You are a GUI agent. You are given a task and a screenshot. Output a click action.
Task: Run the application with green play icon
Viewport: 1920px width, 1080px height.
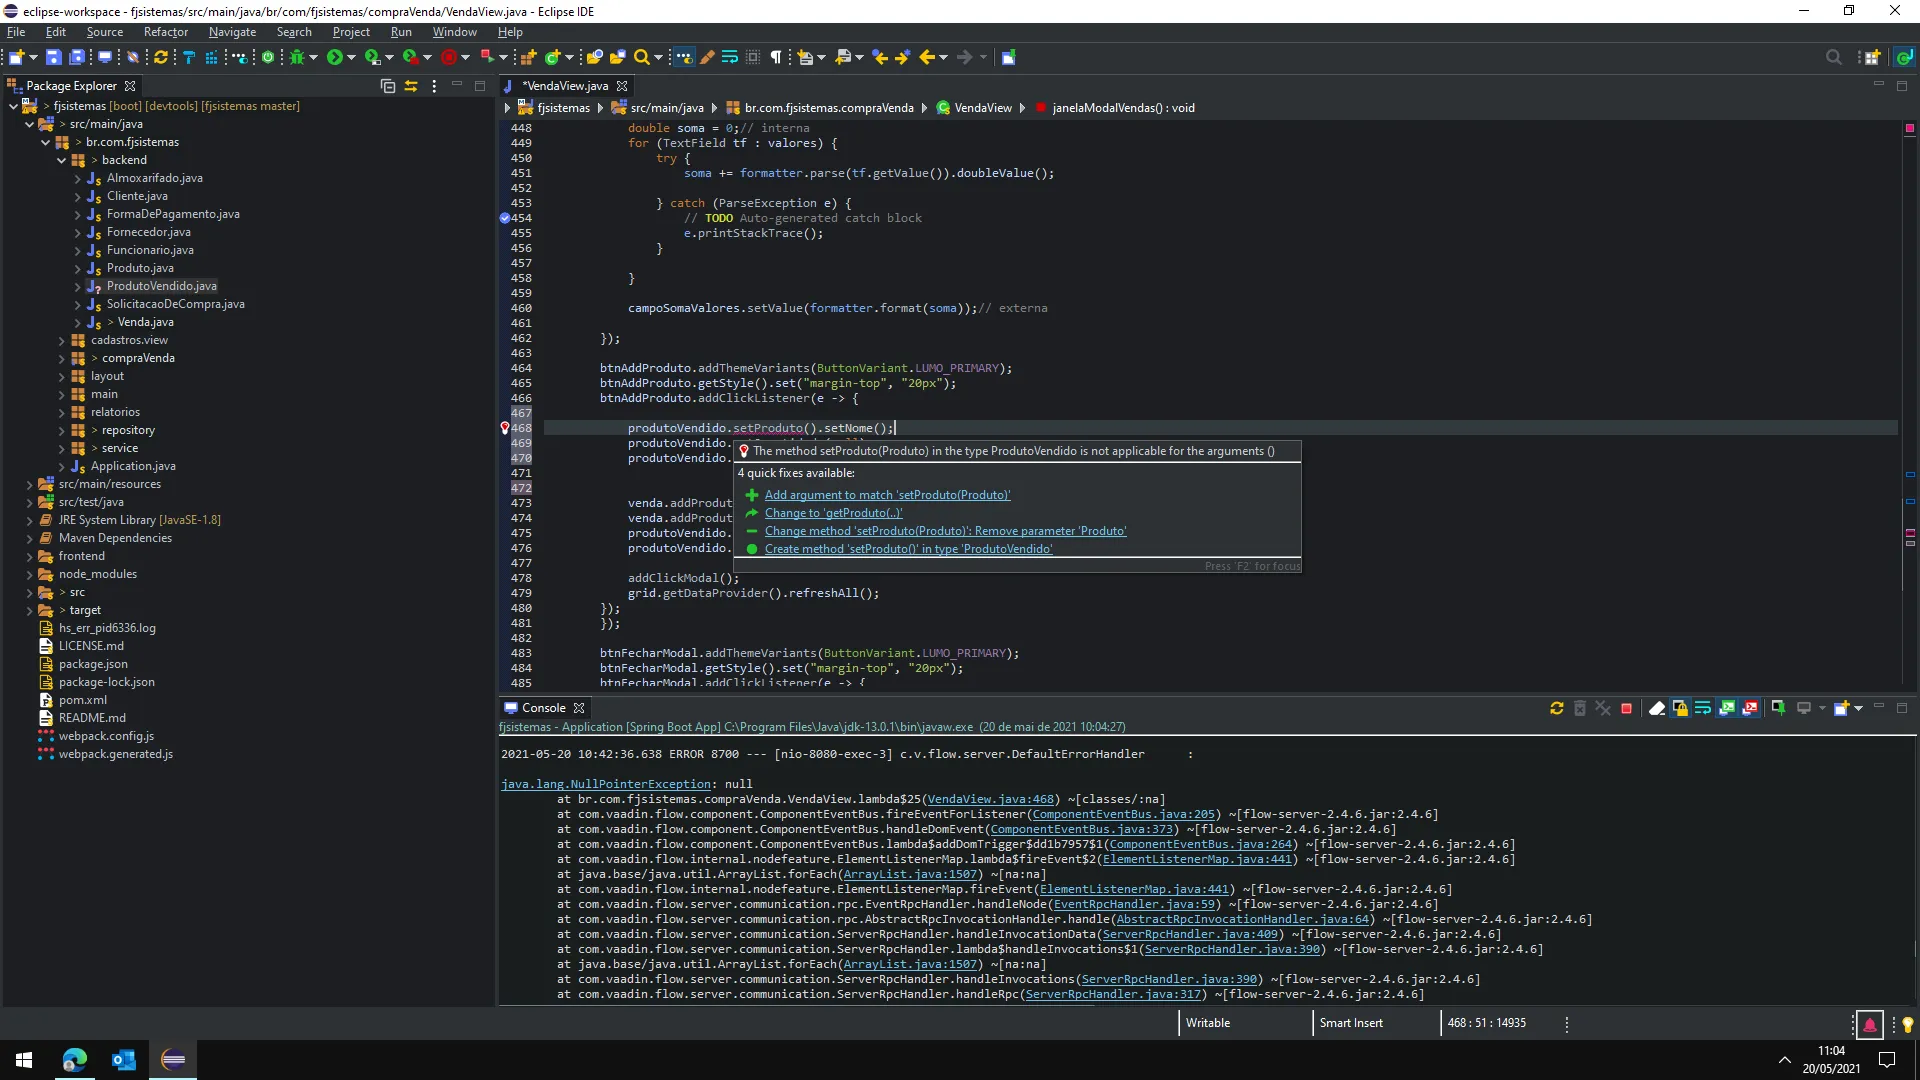334,57
